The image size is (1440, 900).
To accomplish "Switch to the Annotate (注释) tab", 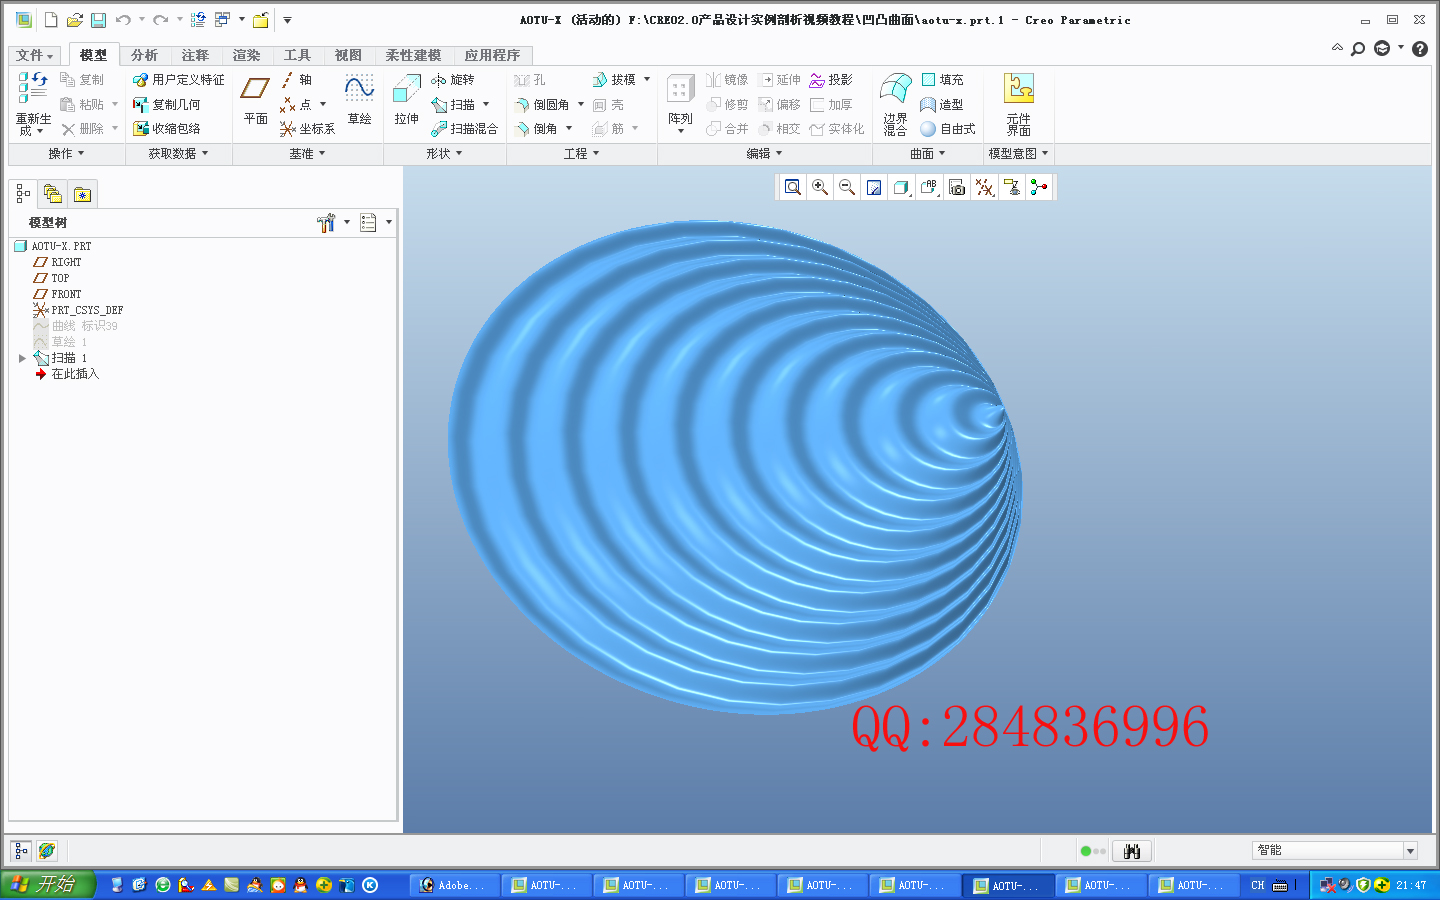I will 195,55.
